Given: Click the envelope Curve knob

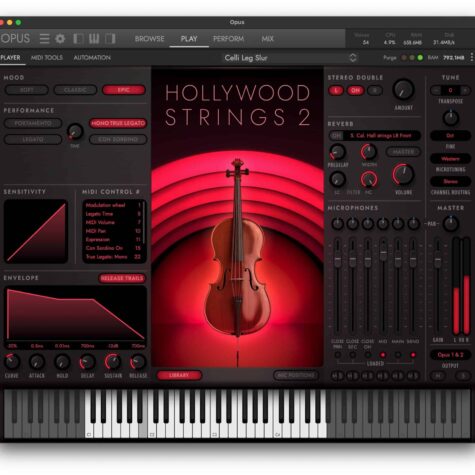Looking at the screenshot, I should (12, 362).
